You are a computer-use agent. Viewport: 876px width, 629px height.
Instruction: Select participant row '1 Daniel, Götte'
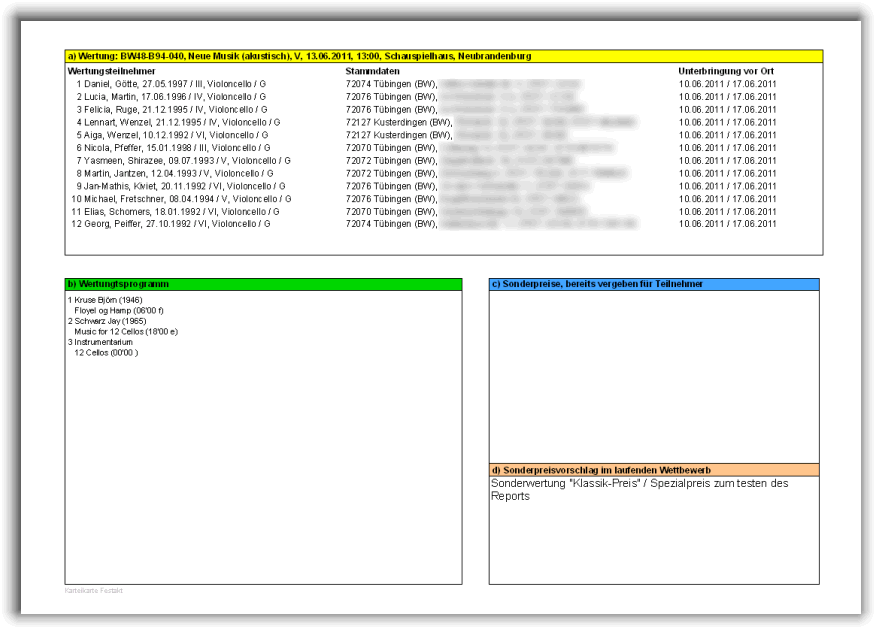click(x=171, y=84)
